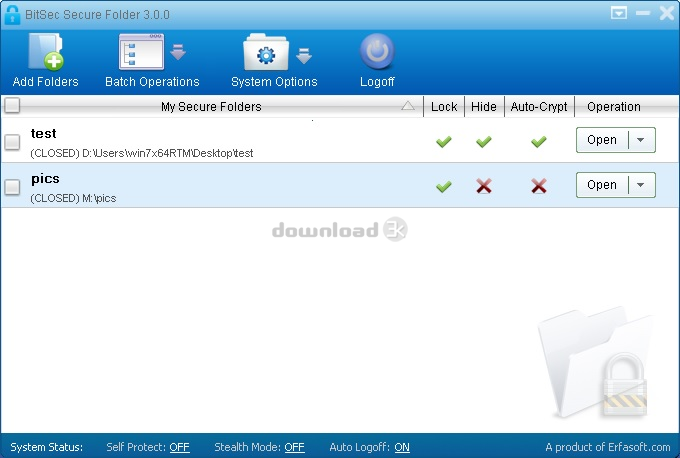Image resolution: width=680 pixels, height=458 pixels.
Task: Toggle the Lock checkmark for pics folder
Action: tap(444, 186)
